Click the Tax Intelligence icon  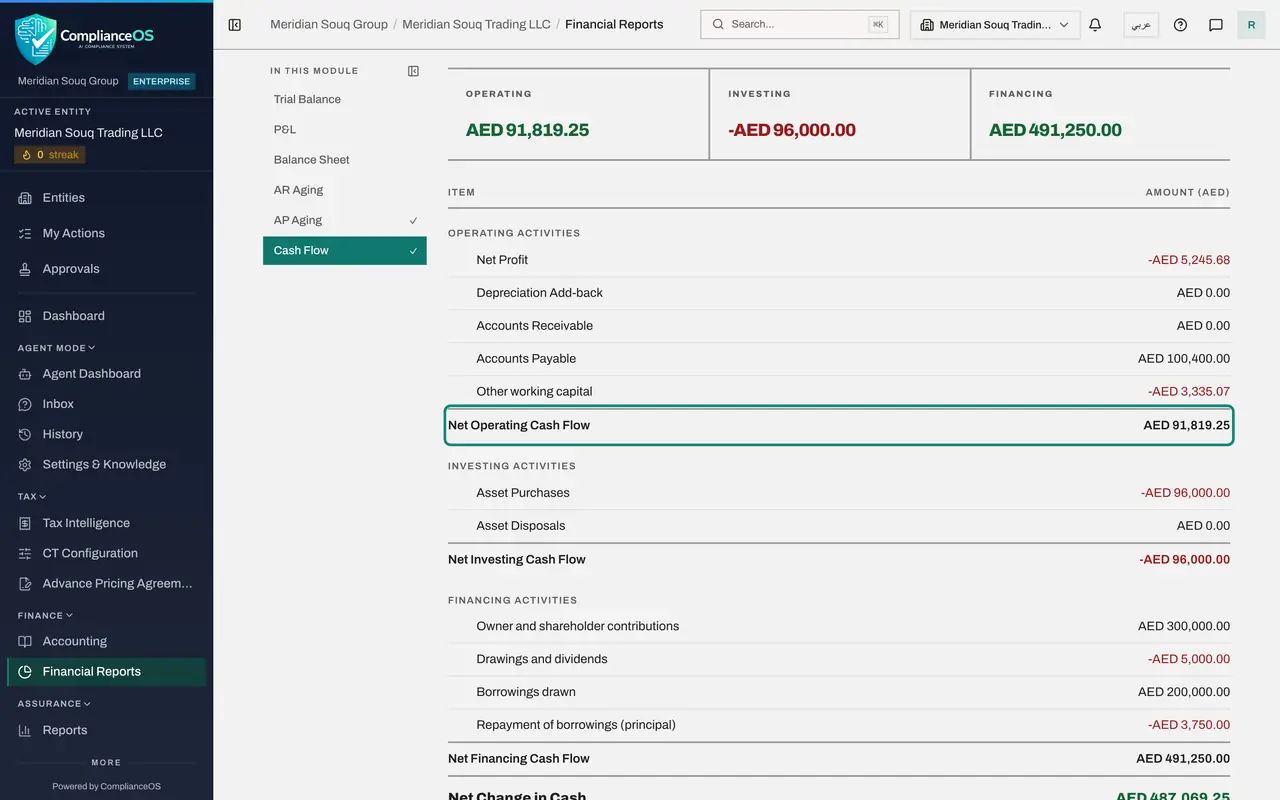[25, 523]
